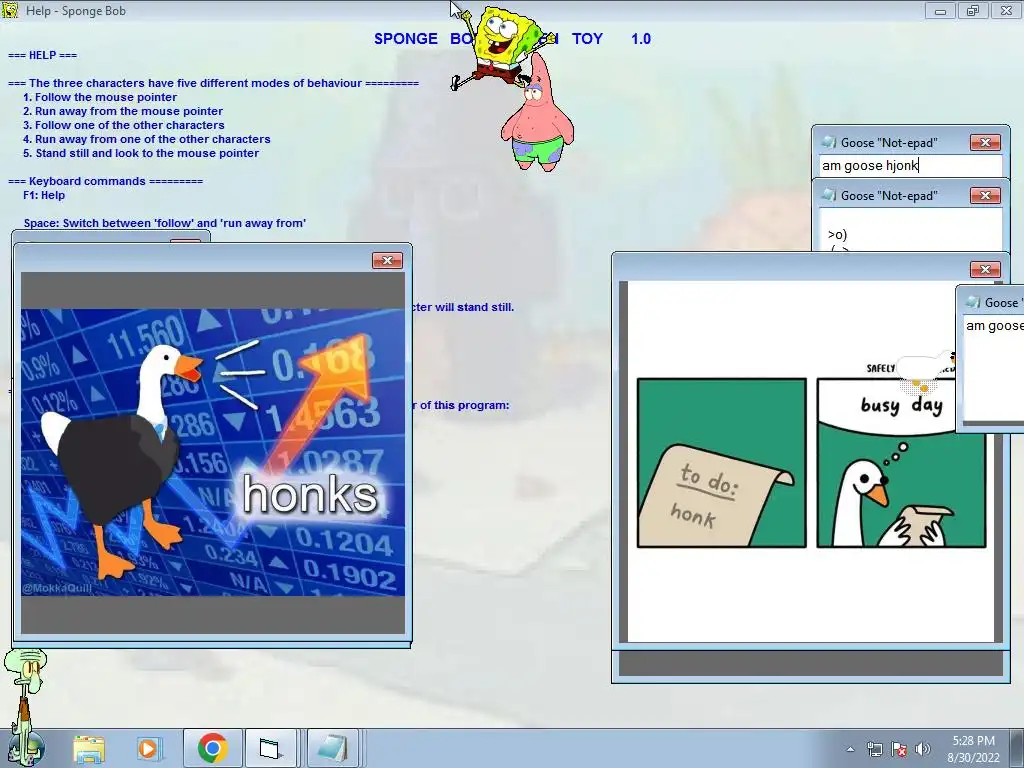Click the 'F1: Help' line
This screenshot has height=768, width=1024.
click(x=44, y=195)
